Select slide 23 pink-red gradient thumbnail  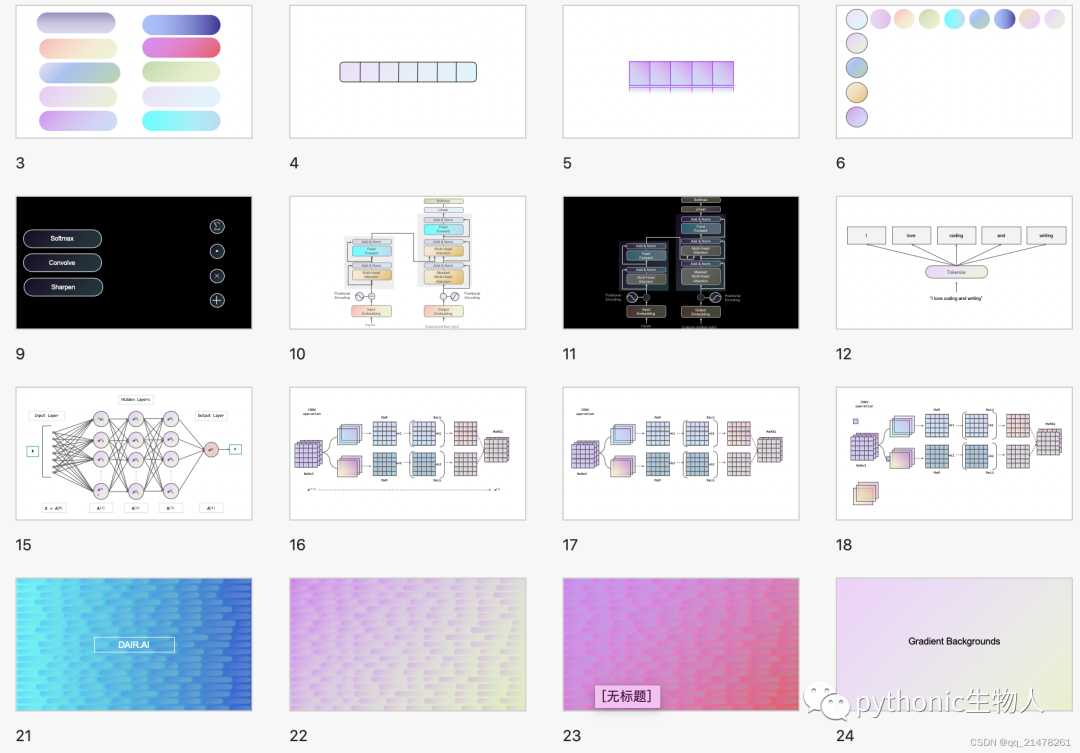(x=681, y=644)
